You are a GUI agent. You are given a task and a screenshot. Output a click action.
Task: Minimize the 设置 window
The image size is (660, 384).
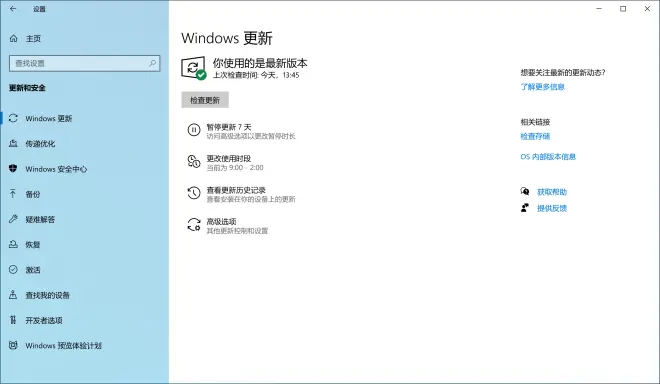[x=599, y=9]
